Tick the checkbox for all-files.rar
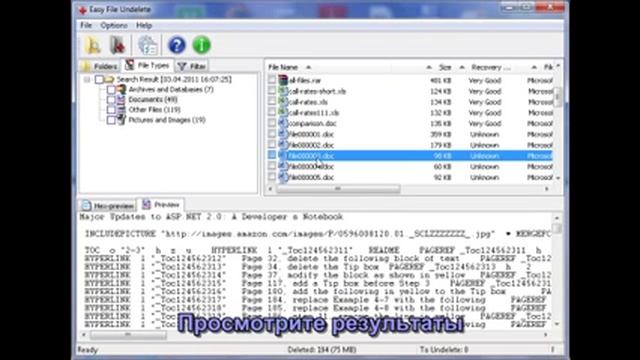Viewport: 640px width, 360px height. point(272,80)
